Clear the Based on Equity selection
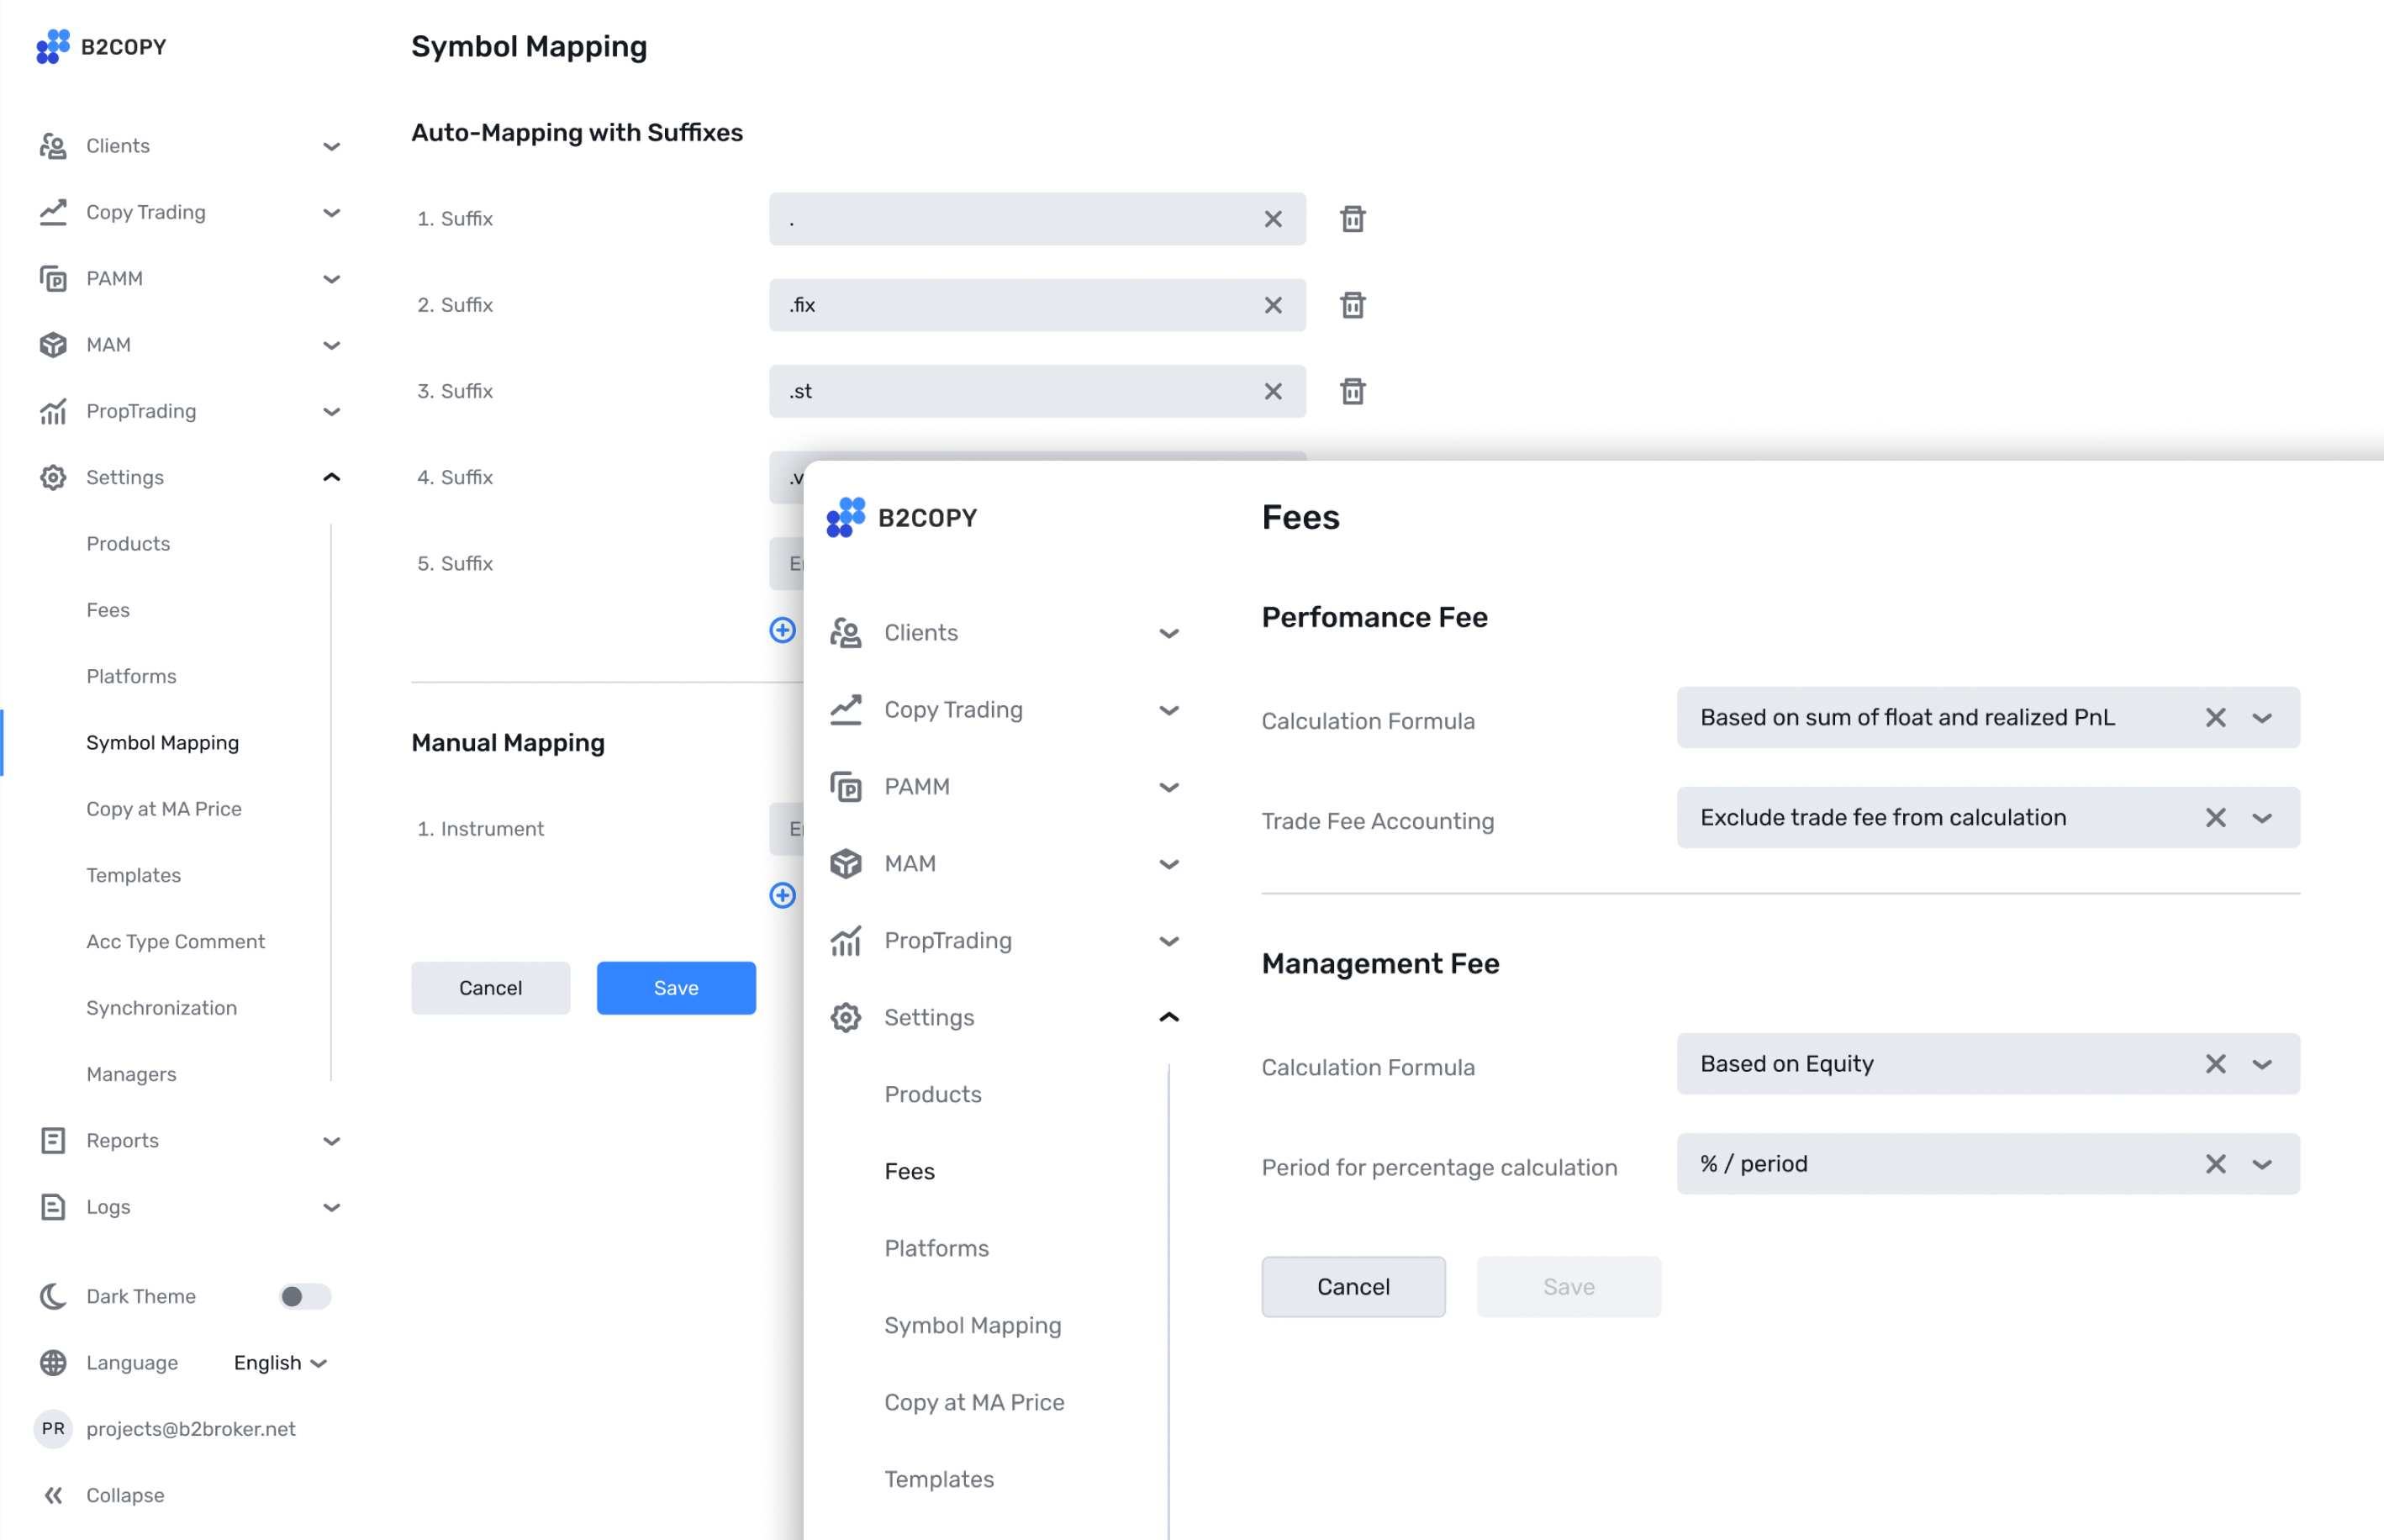Image resolution: width=2384 pixels, height=1540 pixels. pyautogui.click(x=2215, y=1064)
